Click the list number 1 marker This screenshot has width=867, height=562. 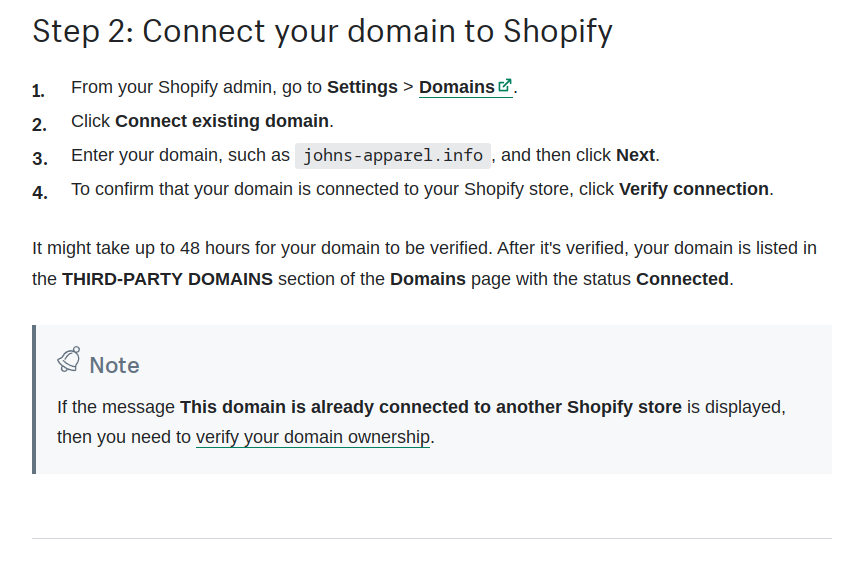pyautogui.click(x=38, y=91)
